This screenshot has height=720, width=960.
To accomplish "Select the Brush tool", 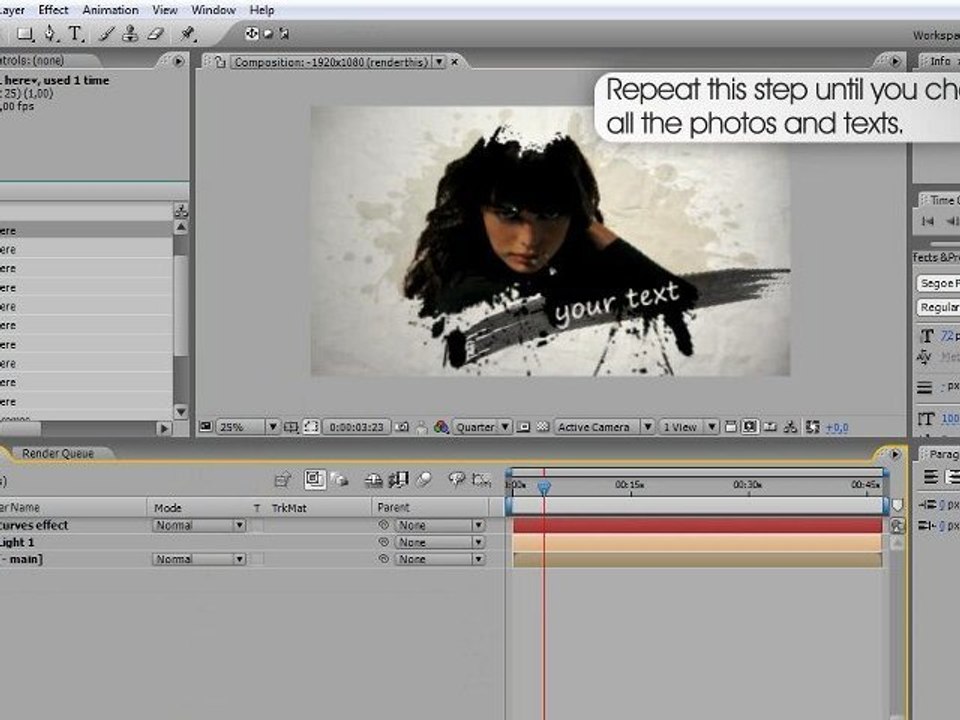I will 106,34.
